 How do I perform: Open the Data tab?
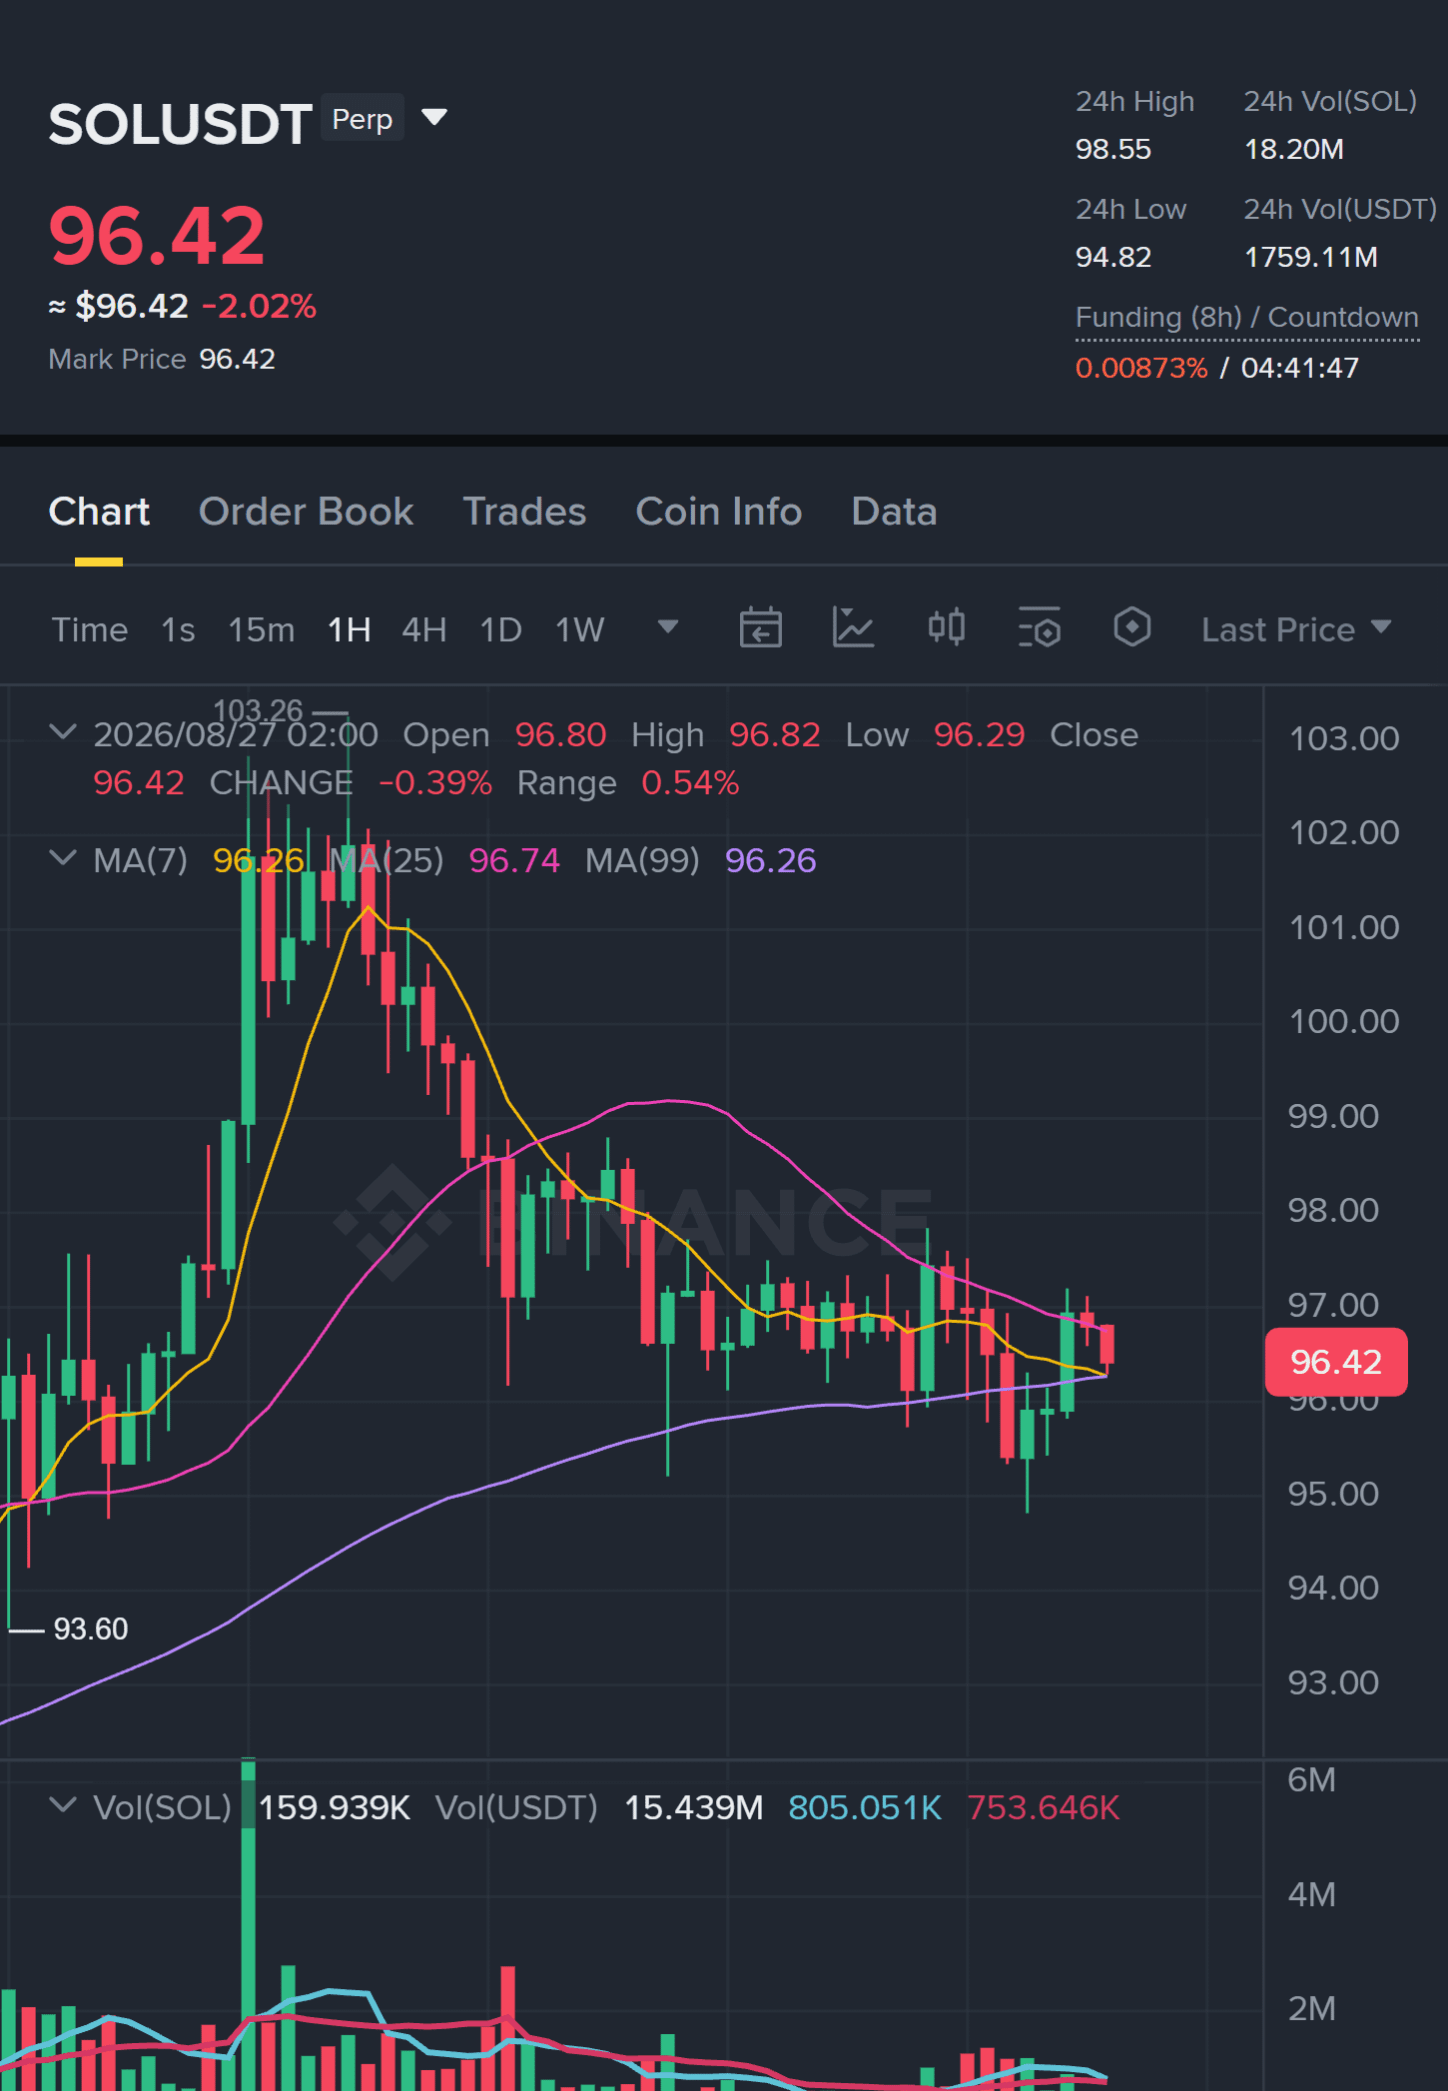(894, 511)
